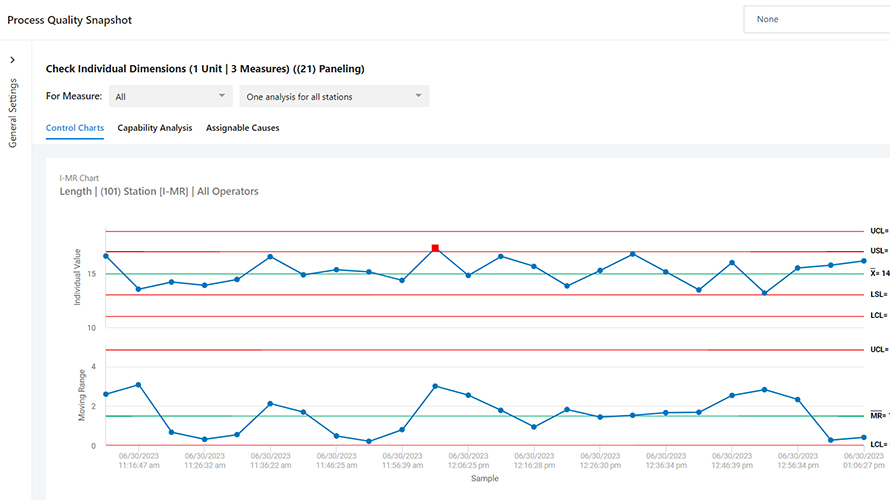Switch to the Control Charts tab

(75, 128)
